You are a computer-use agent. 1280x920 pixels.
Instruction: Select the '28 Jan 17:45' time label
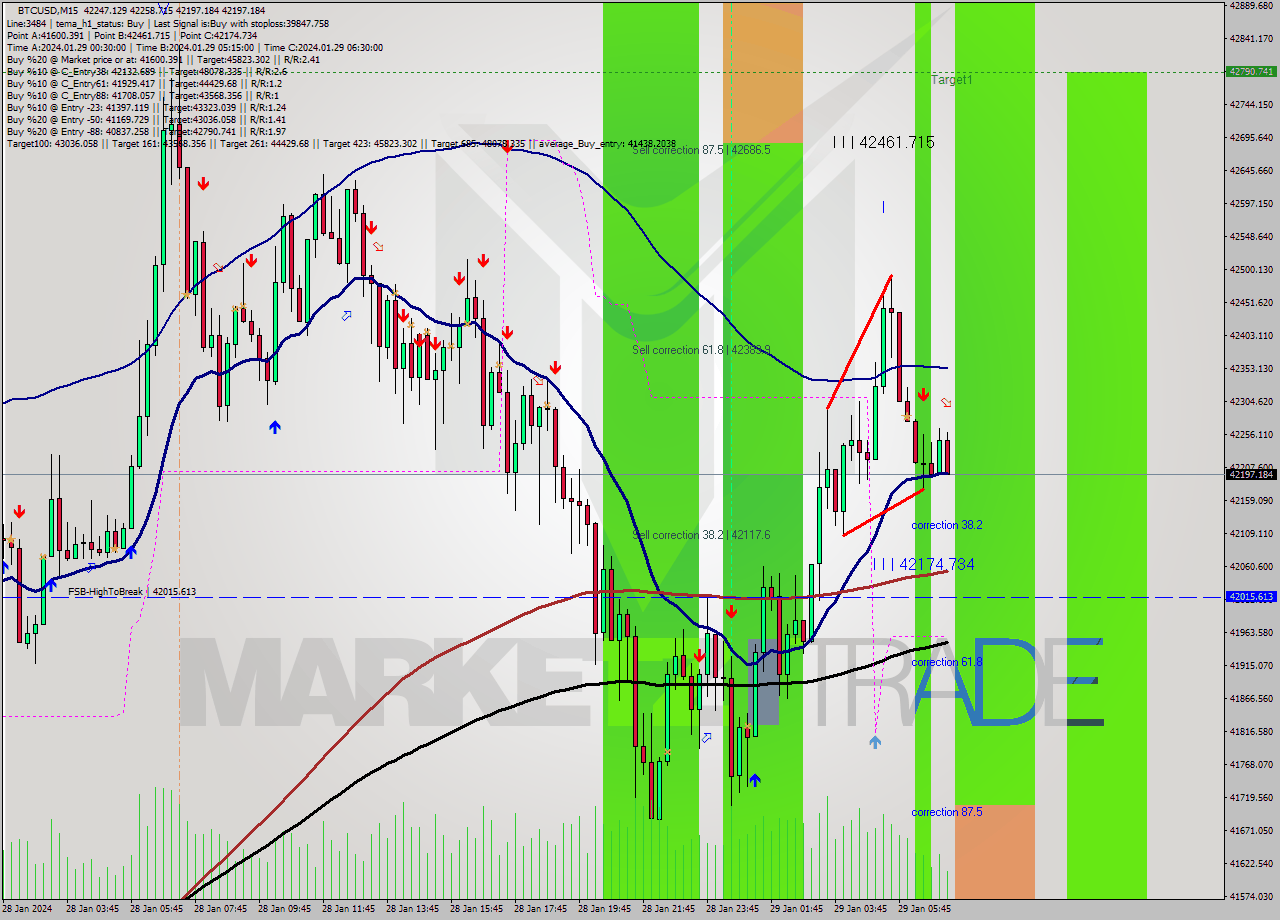[540, 910]
